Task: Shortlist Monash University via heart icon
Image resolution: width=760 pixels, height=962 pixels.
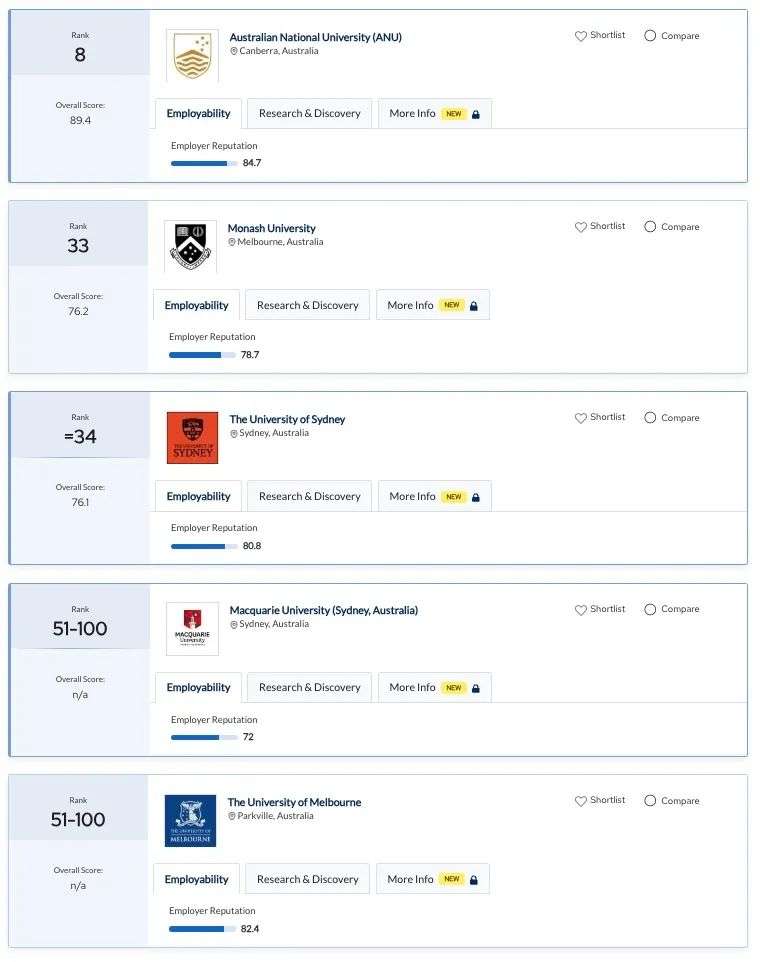Action: click(580, 226)
